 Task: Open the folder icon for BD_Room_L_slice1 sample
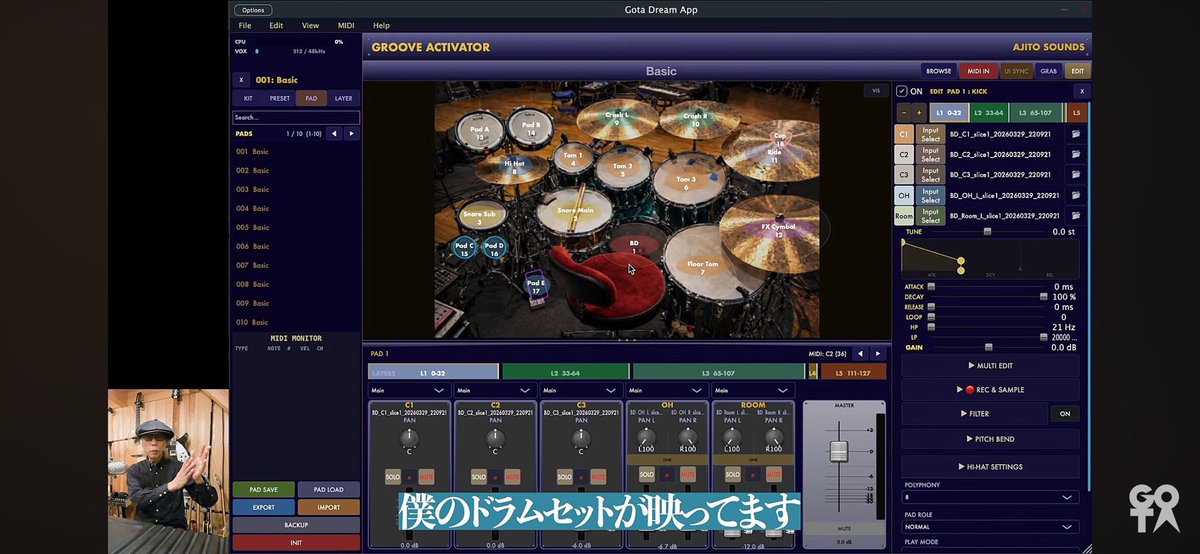click(1076, 215)
